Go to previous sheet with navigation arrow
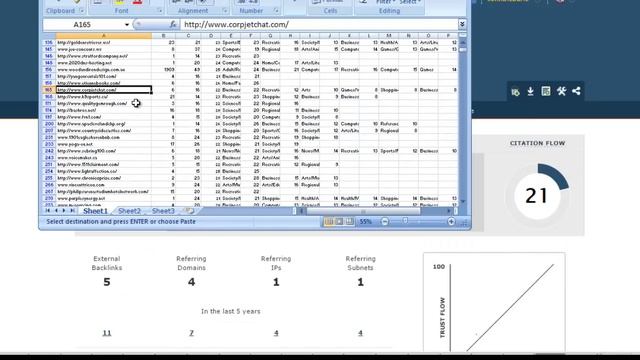Viewport: 640px width, 360px height. (x=56, y=211)
